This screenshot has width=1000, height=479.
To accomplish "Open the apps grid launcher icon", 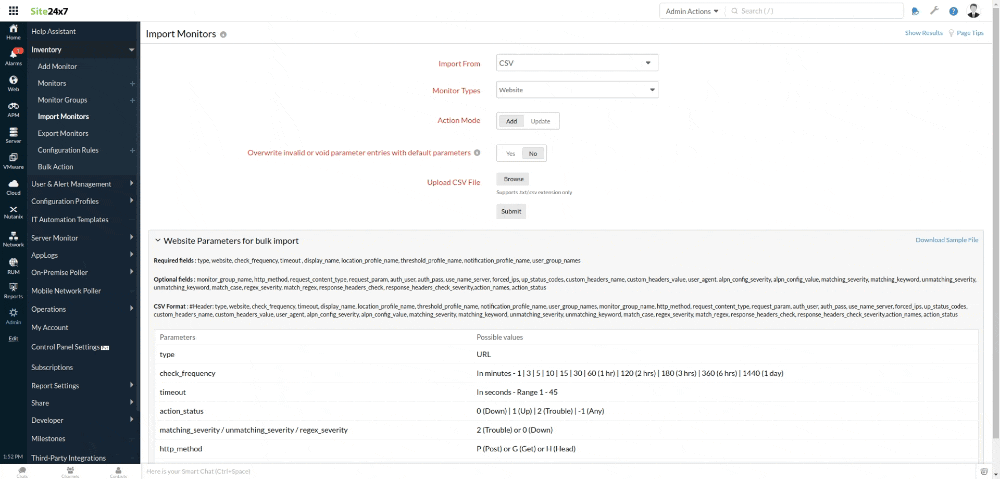I will click(13, 11).
